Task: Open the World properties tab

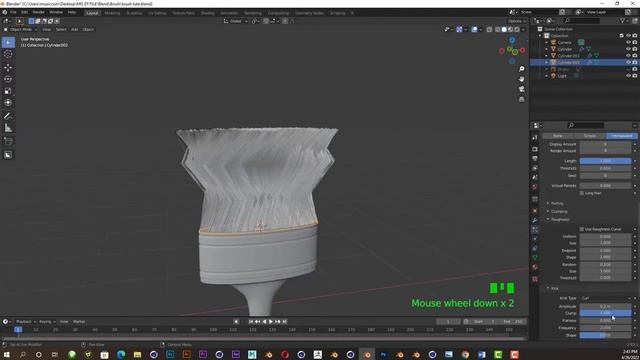Action: click(535, 187)
